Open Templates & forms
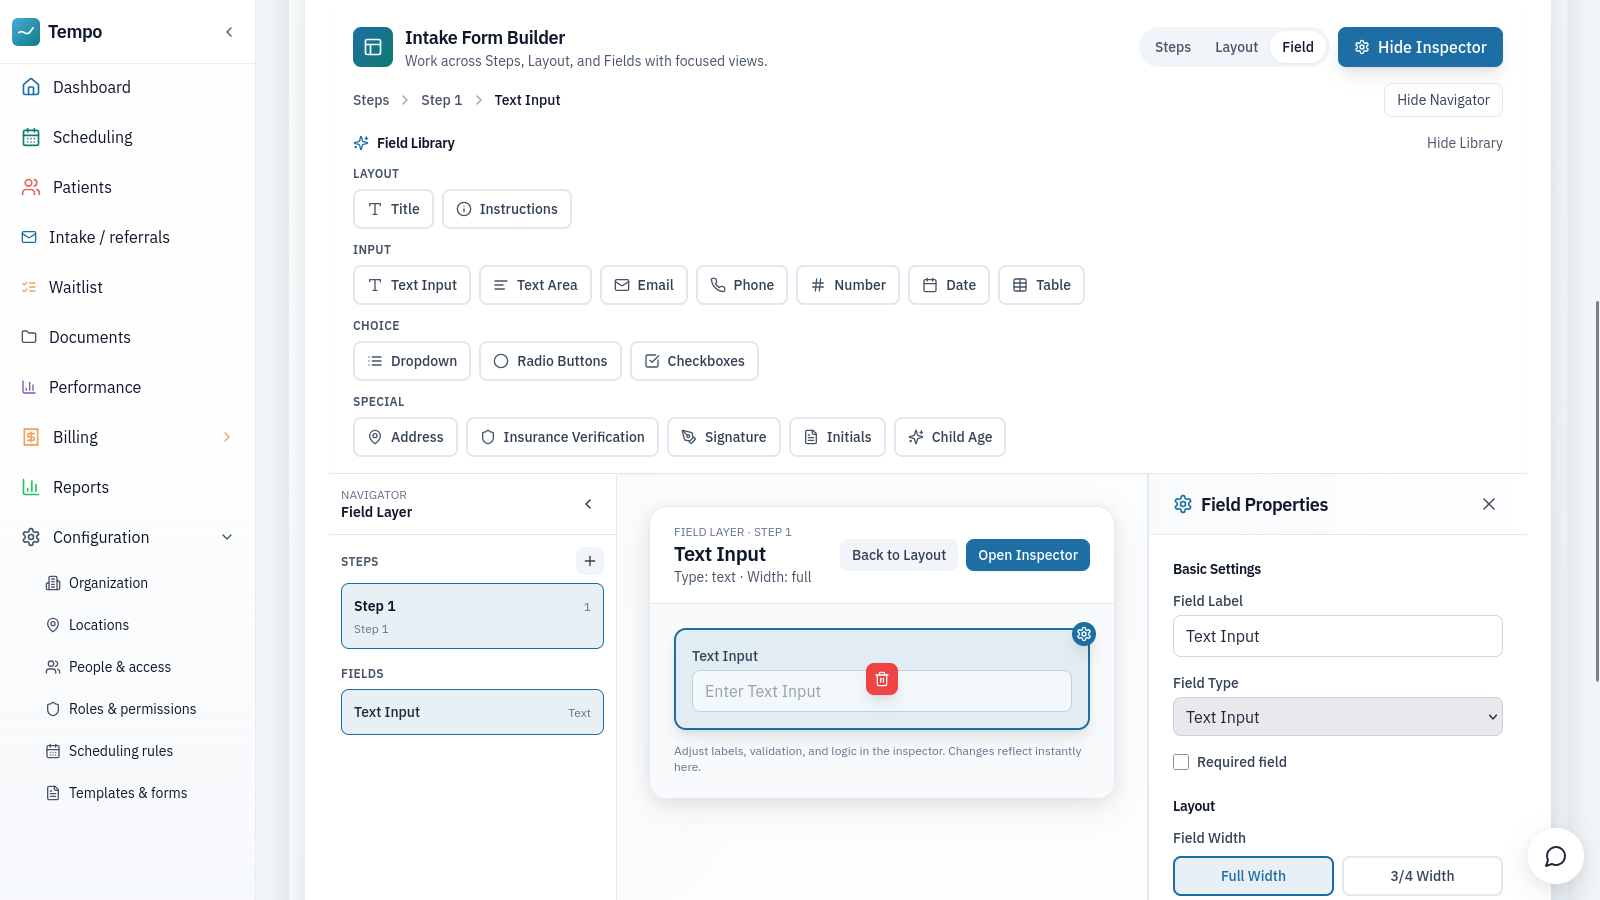The height and width of the screenshot is (900, 1600). 127,793
